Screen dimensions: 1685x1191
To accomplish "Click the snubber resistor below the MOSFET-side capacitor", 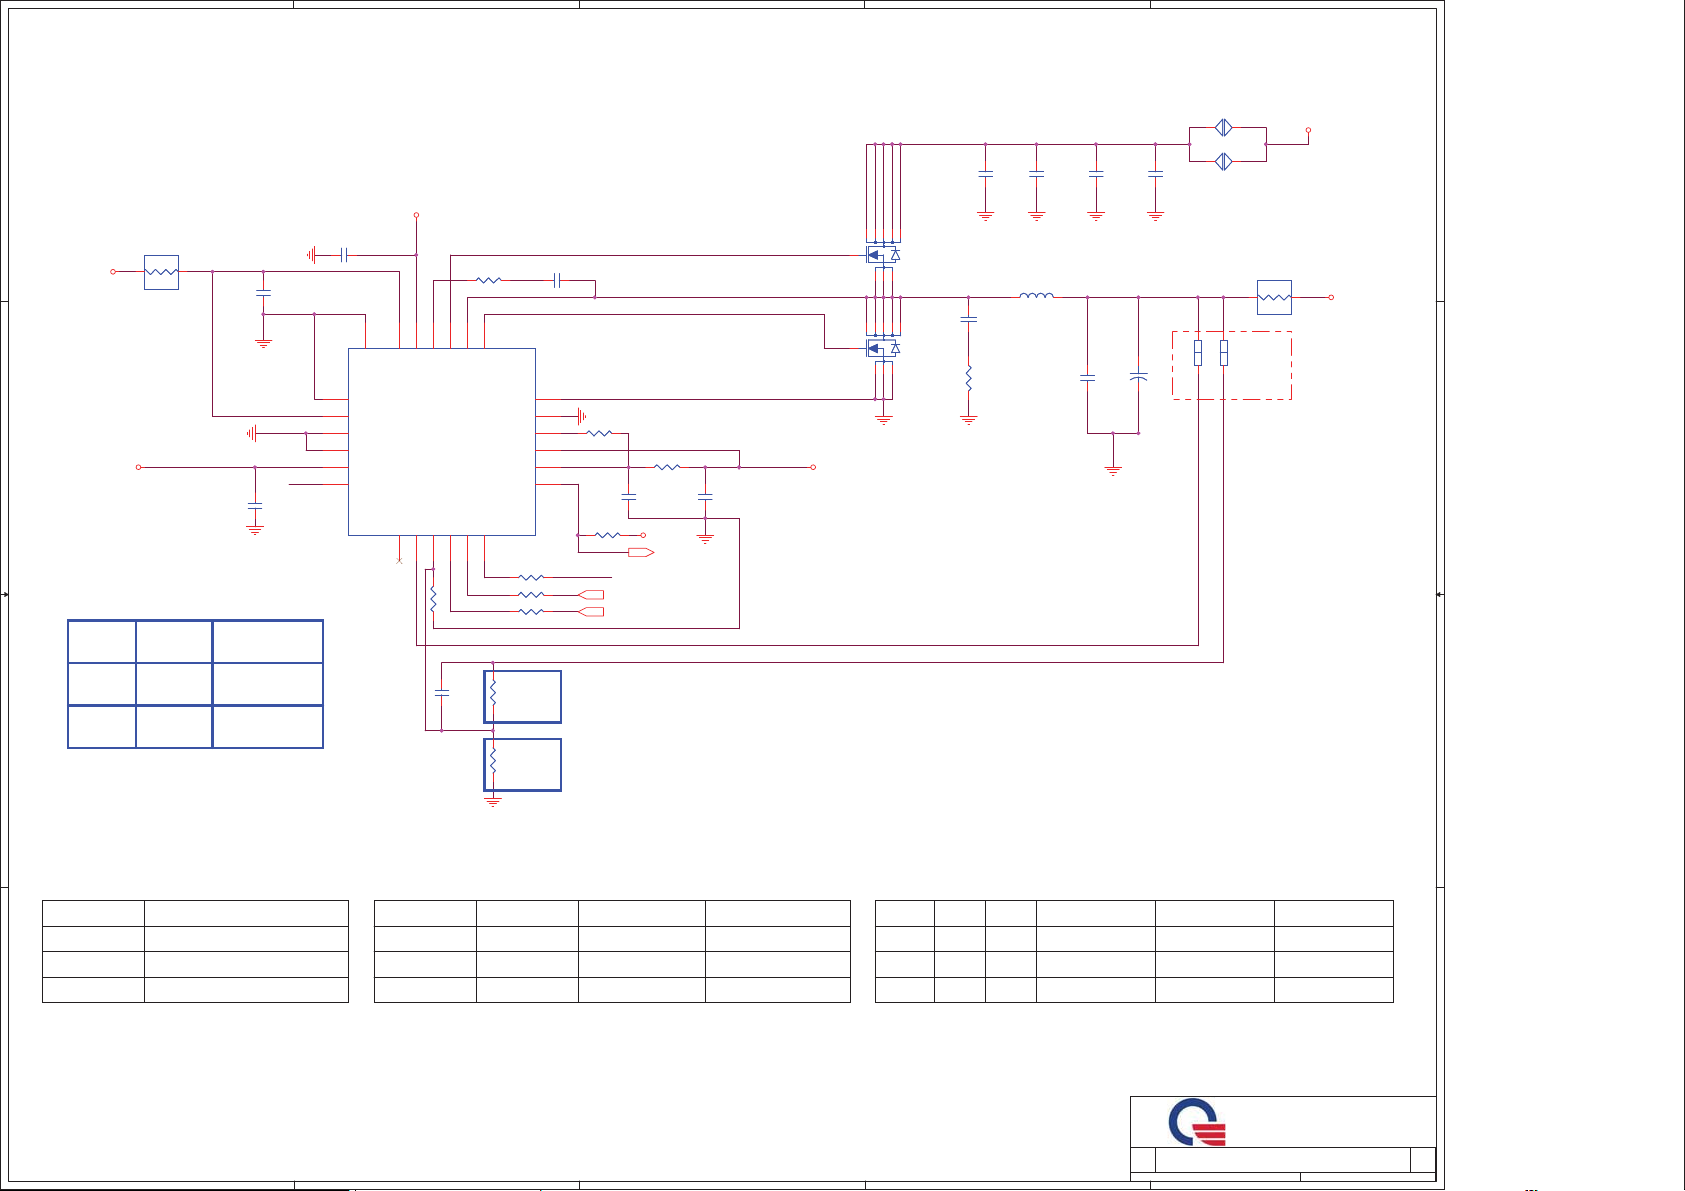I will 968,379.
